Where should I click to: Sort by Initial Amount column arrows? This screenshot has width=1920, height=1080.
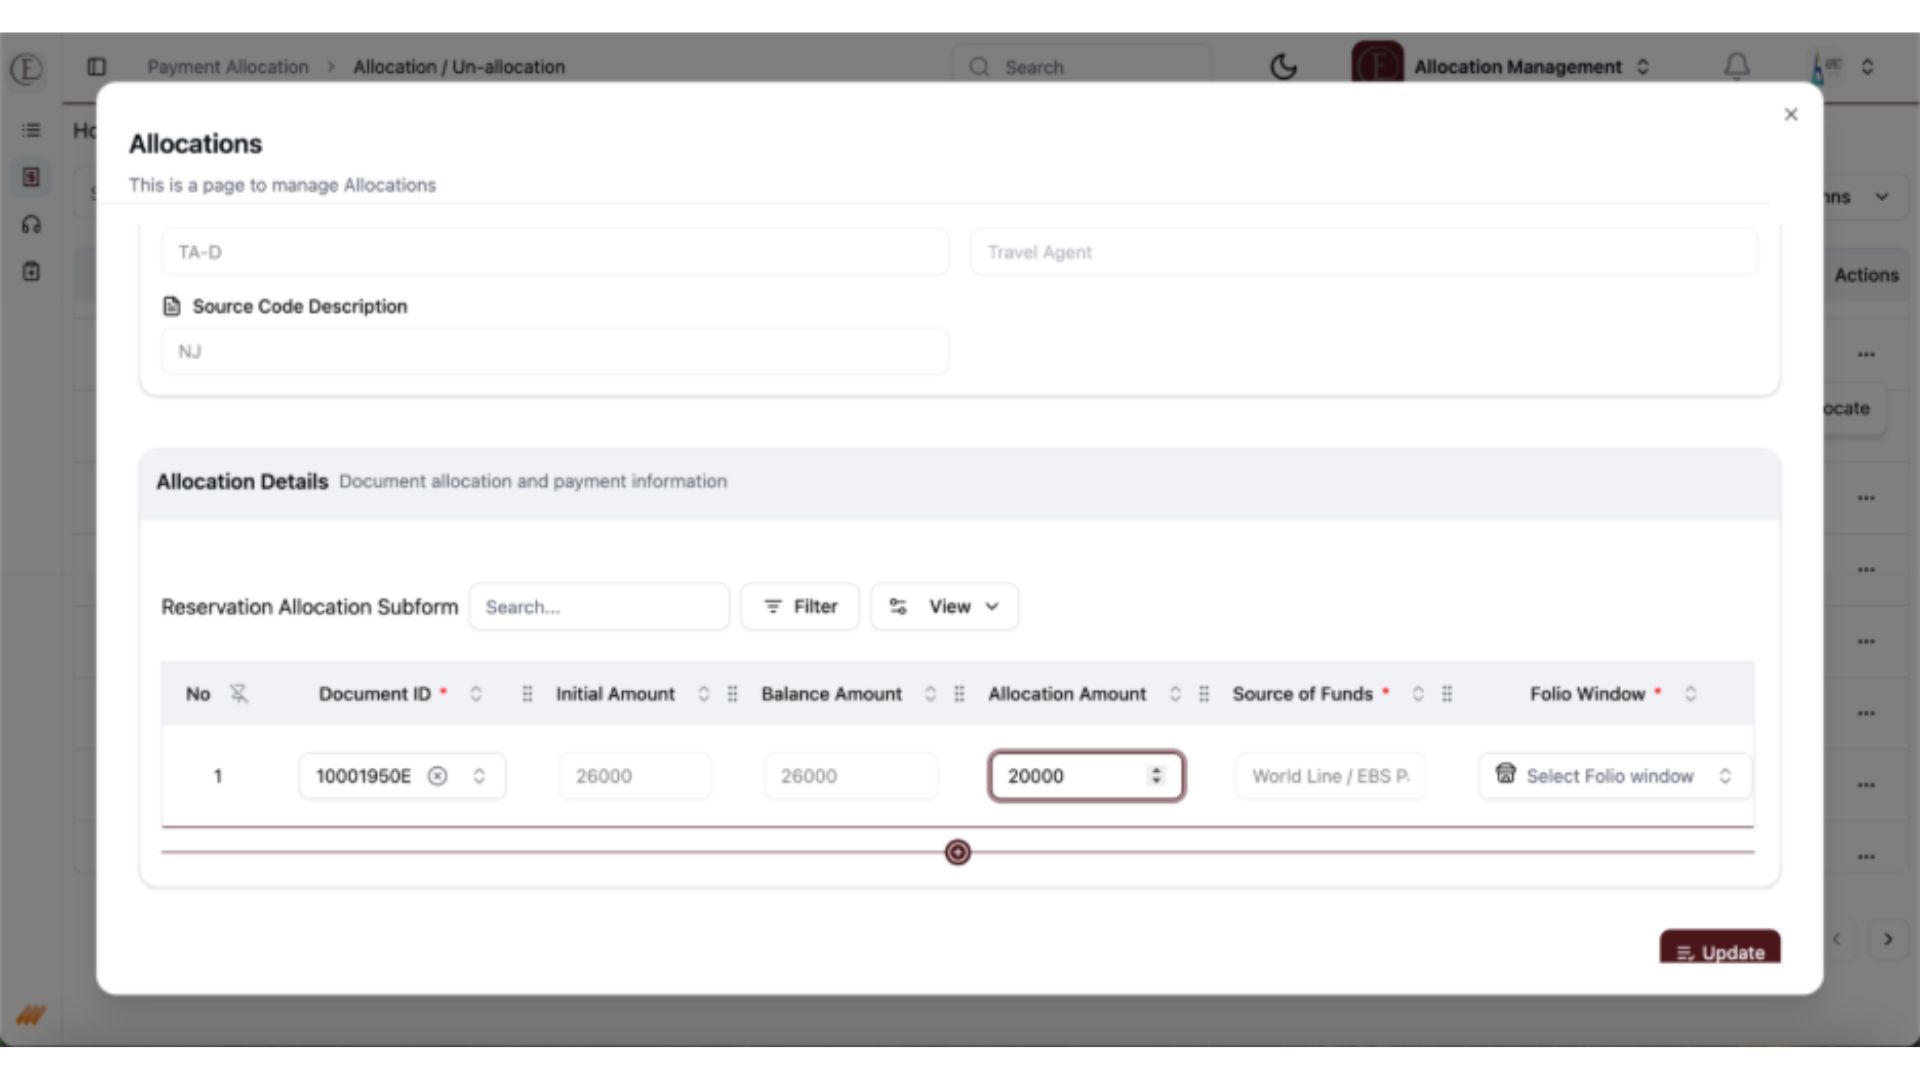tap(704, 694)
